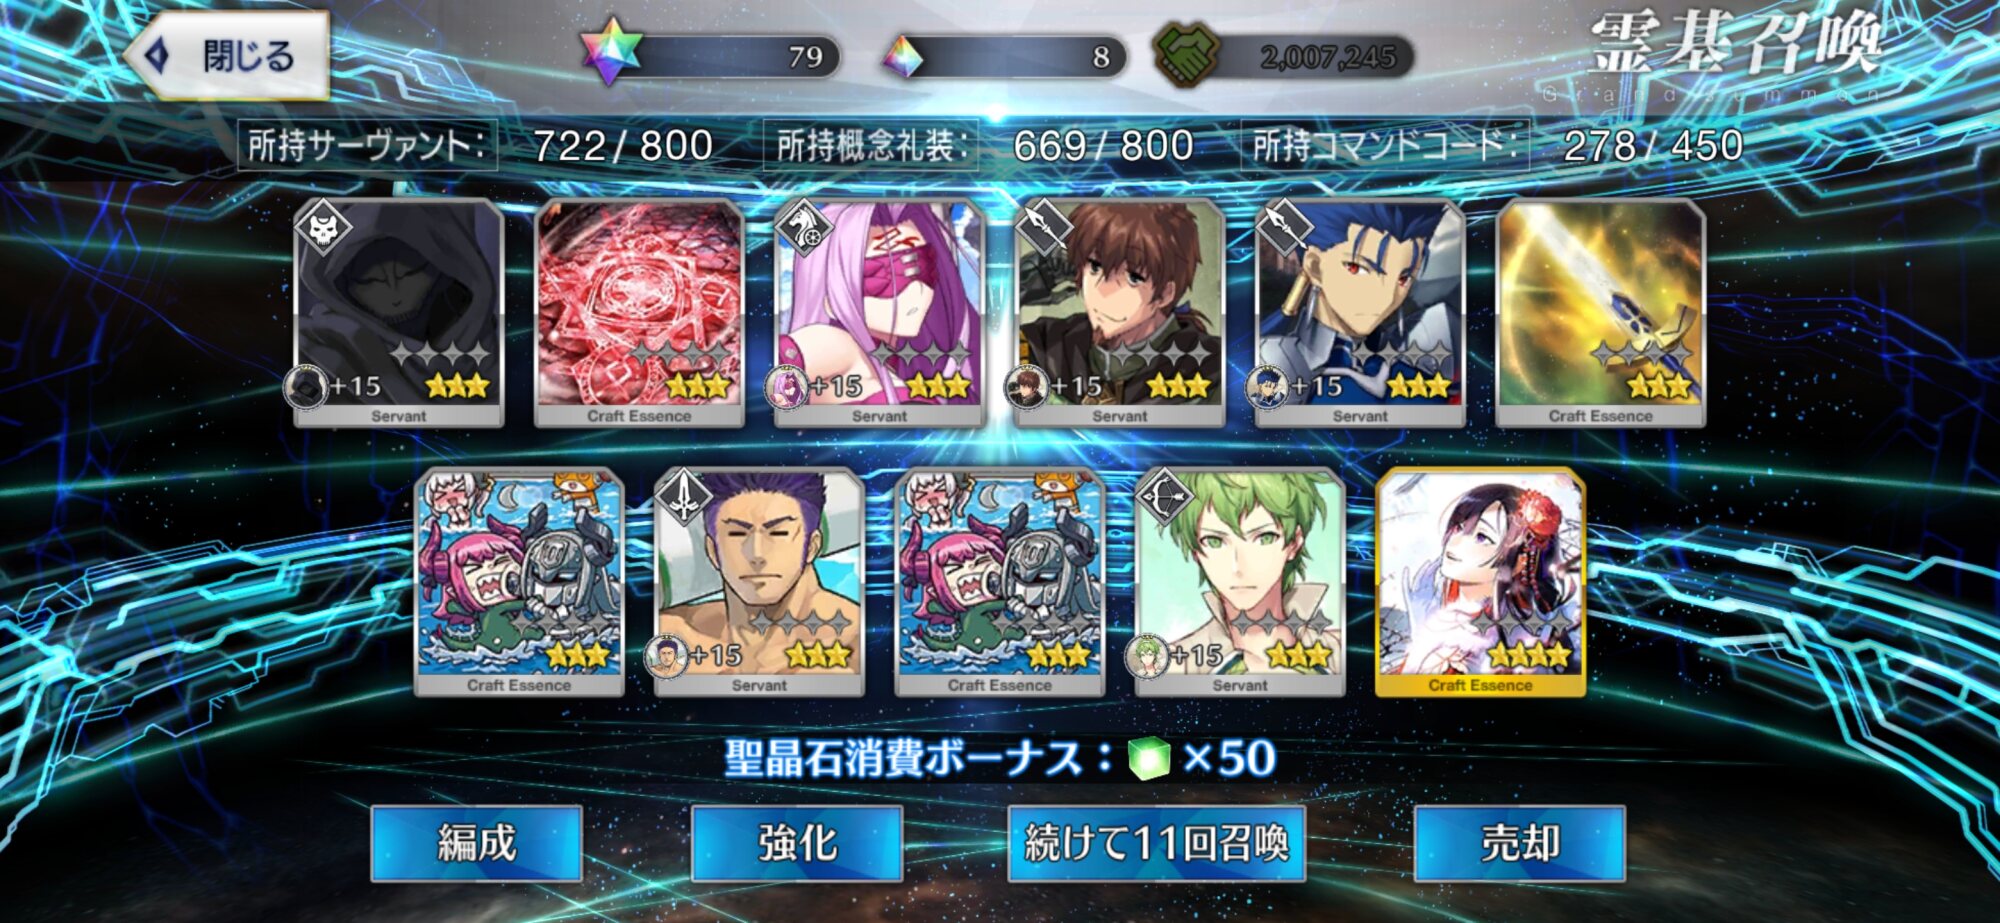Select the gold-framed four-star Craft Essence

click(1480, 582)
